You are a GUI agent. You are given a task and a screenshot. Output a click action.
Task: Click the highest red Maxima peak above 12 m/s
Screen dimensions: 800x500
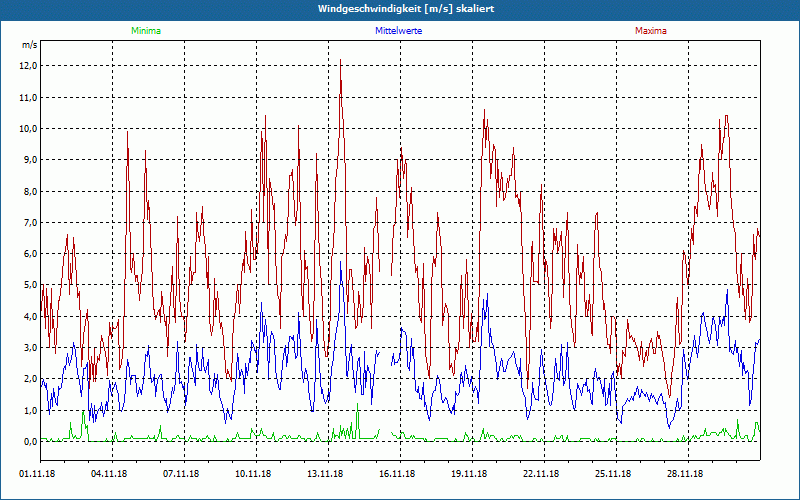pyautogui.click(x=340, y=60)
